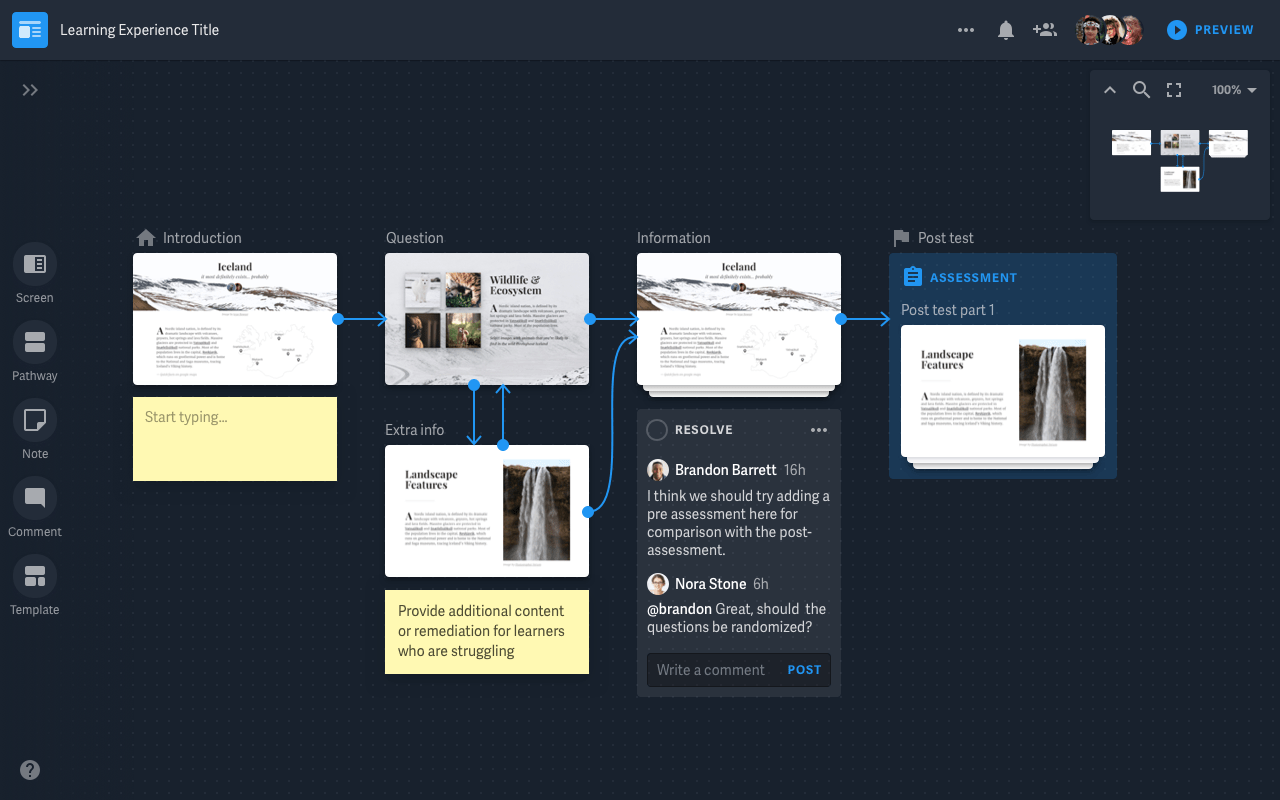Expand the left sidebar with double chevron
The height and width of the screenshot is (800, 1280).
(x=30, y=90)
